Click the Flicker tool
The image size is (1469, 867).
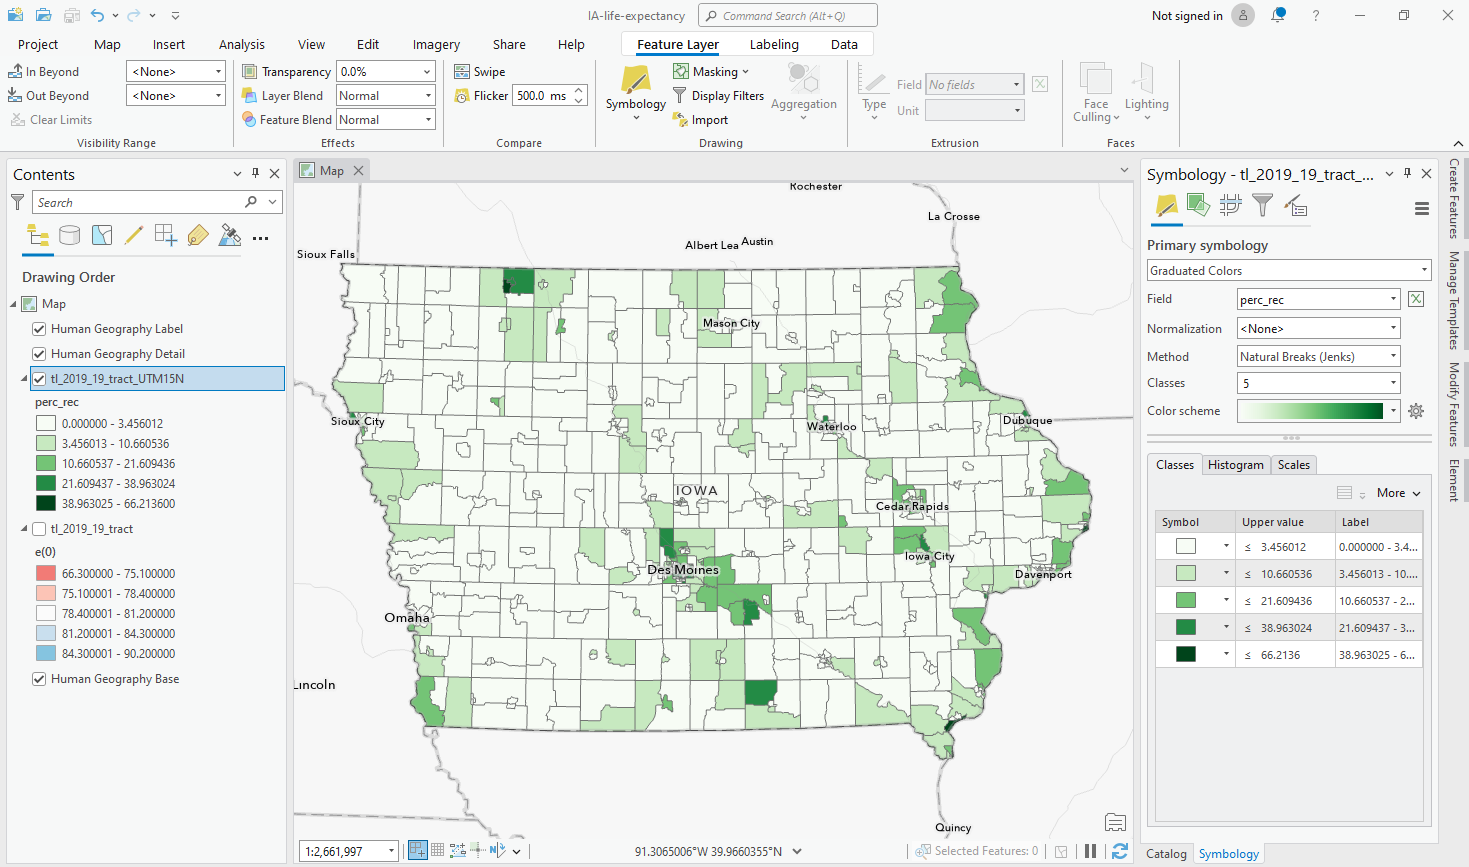point(481,96)
